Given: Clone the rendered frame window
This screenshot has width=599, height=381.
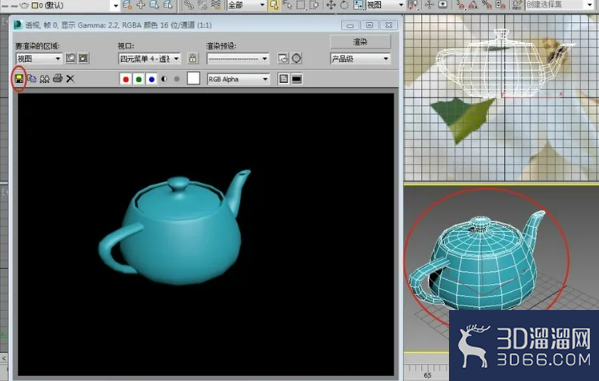Looking at the screenshot, I should (x=45, y=79).
